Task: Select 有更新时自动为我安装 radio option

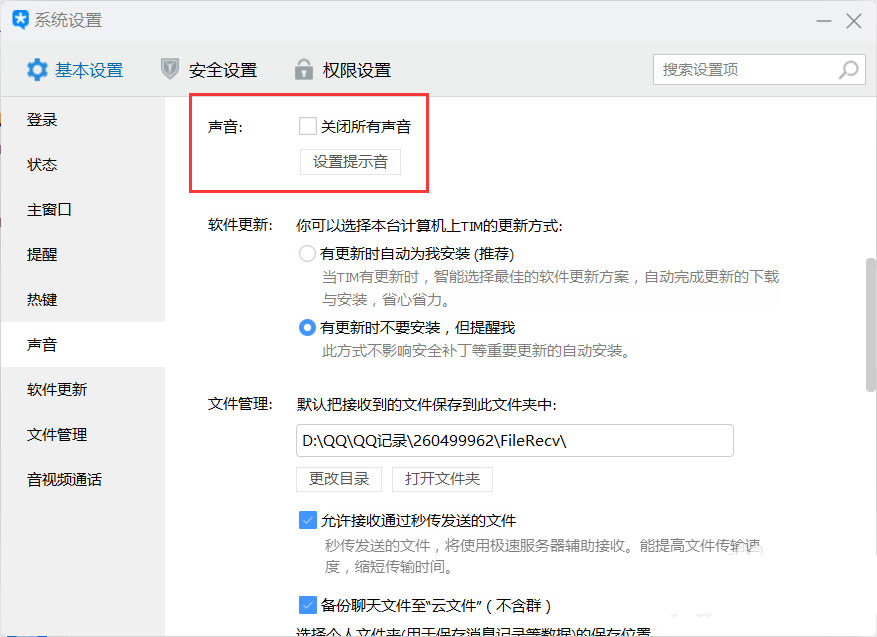Action: (x=308, y=254)
